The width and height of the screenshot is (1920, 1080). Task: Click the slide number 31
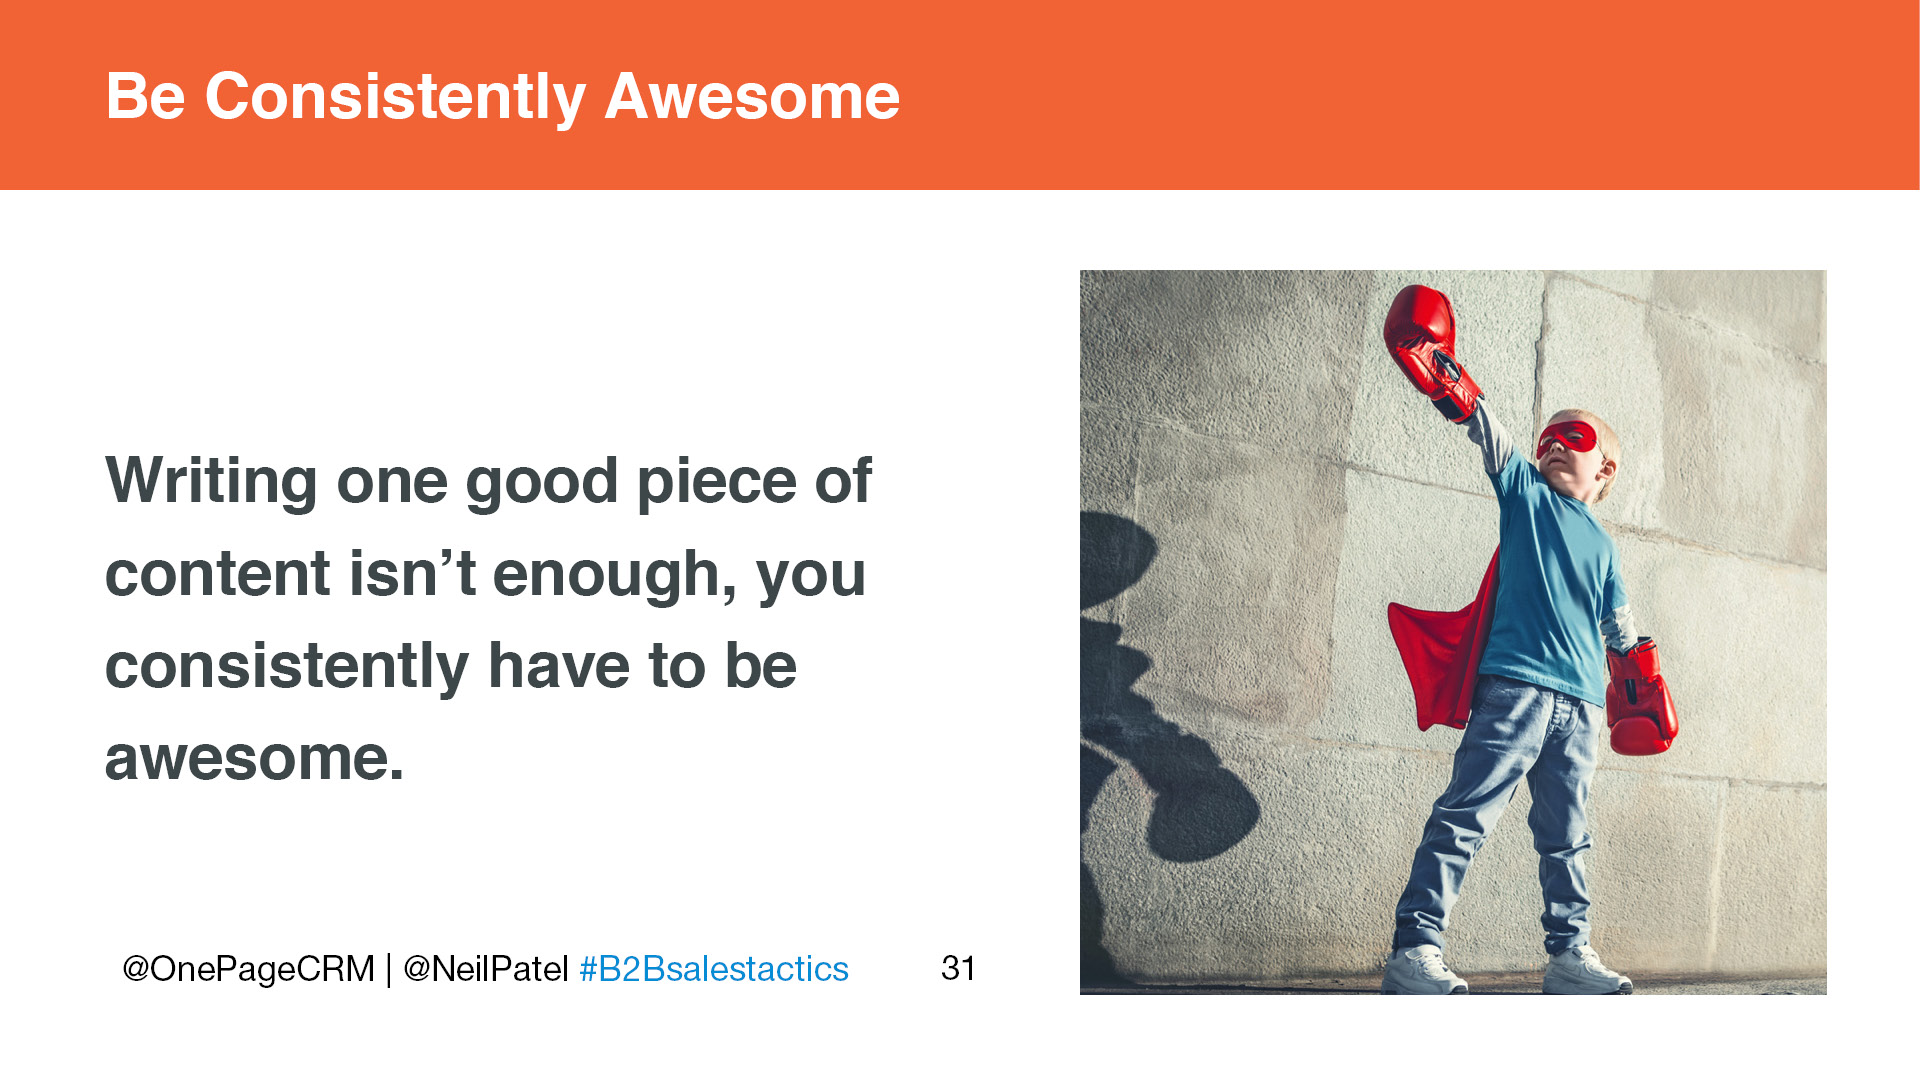(x=958, y=968)
